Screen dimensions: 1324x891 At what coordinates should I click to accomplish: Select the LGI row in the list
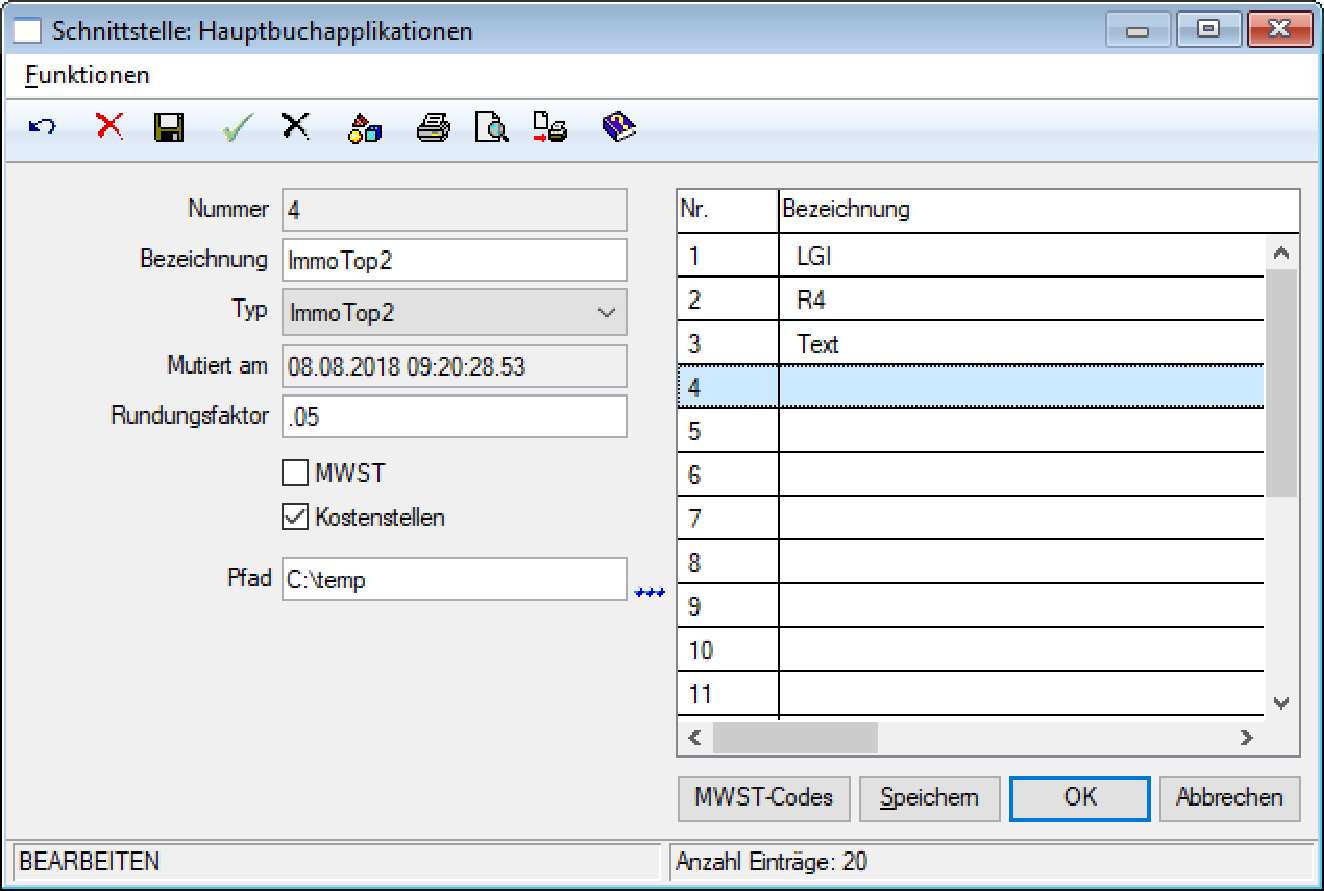[x=971, y=256]
